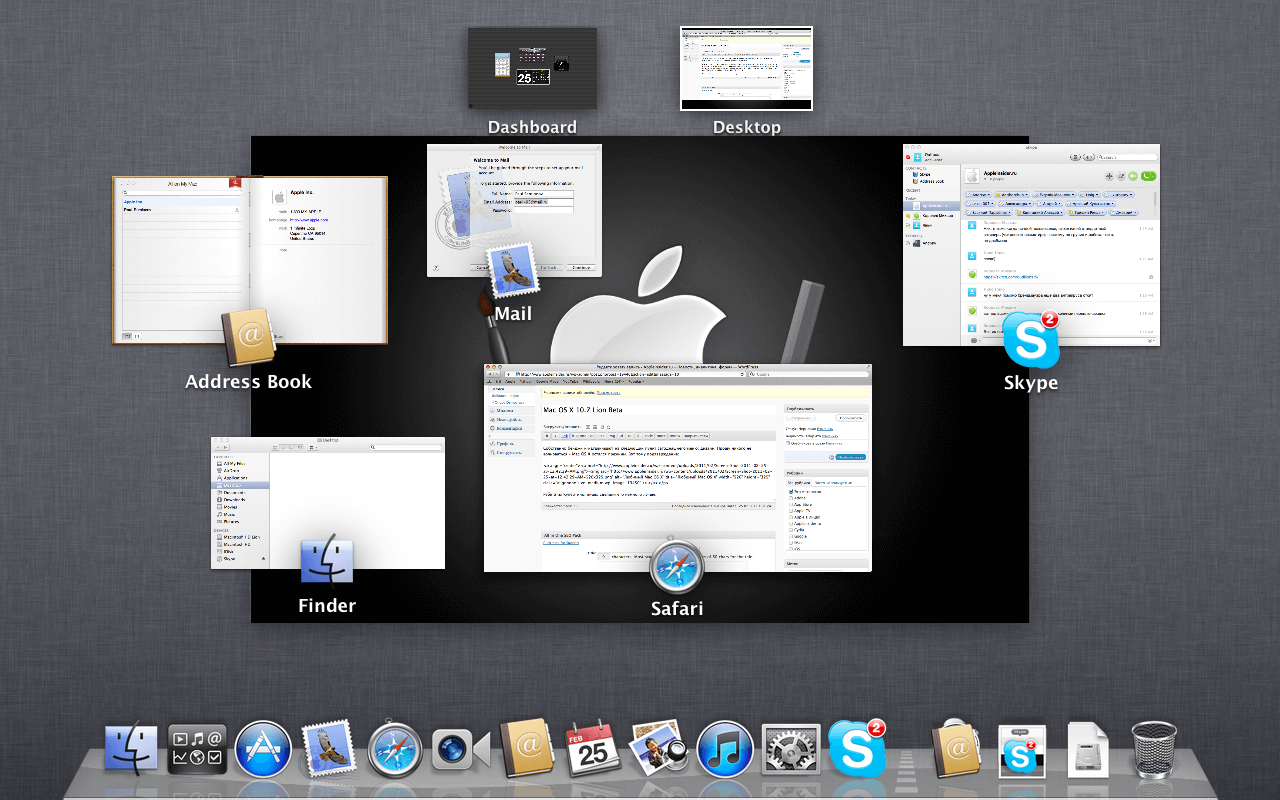Click Skype app icon with badge in Dock
Viewport: 1280px width, 800px height.
(857, 748)
